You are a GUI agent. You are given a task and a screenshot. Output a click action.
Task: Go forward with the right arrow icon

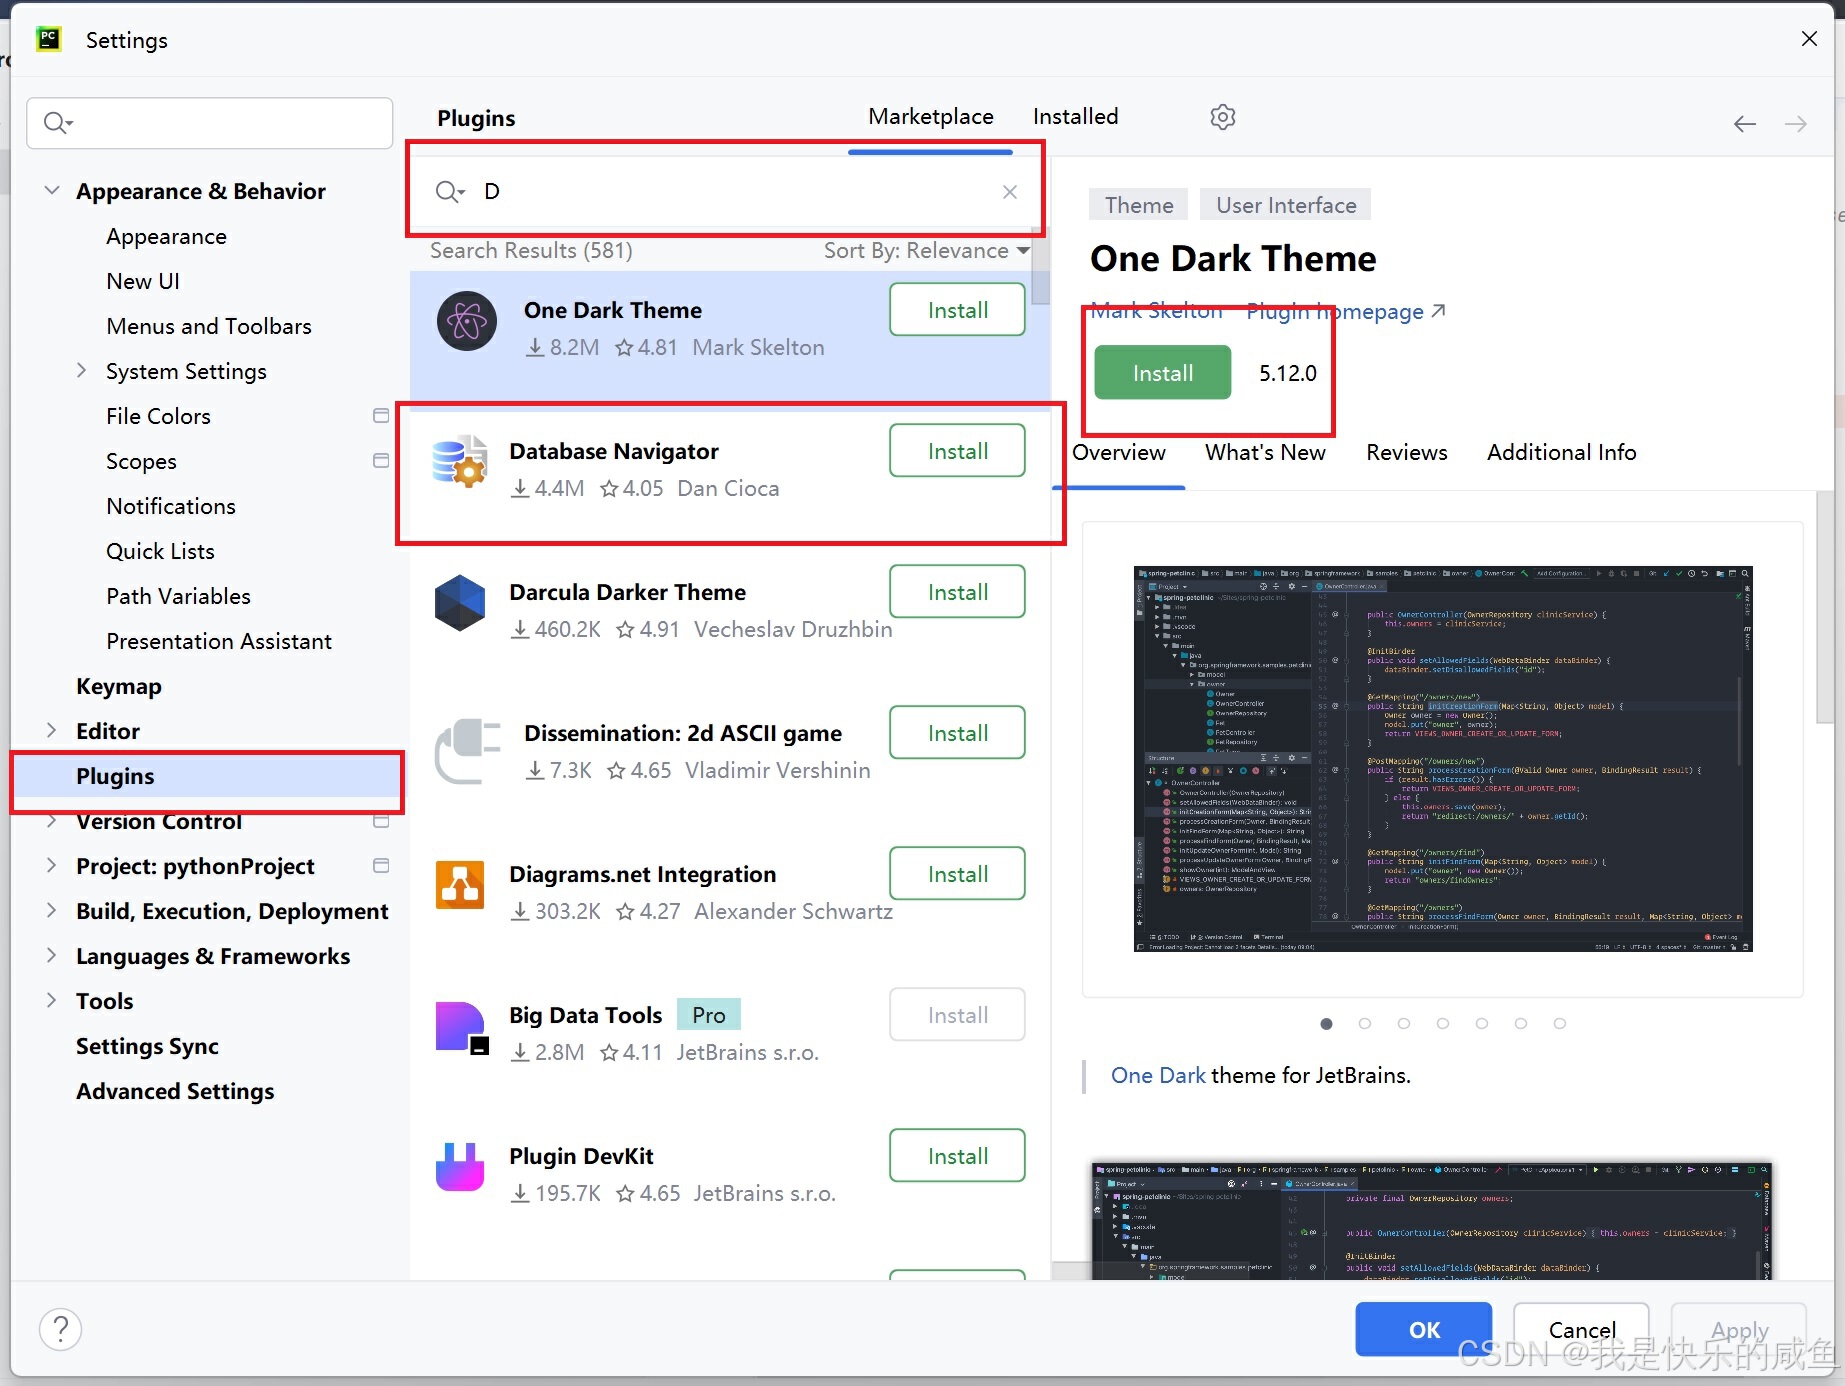1796,123
